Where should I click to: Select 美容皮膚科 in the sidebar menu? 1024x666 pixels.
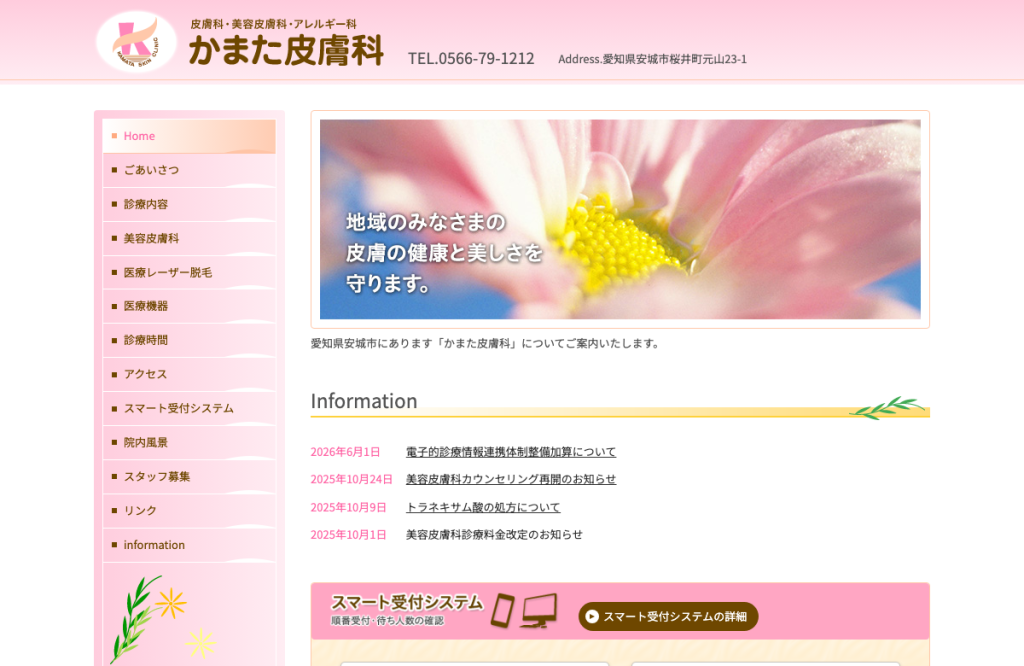[x=189, y=238]
